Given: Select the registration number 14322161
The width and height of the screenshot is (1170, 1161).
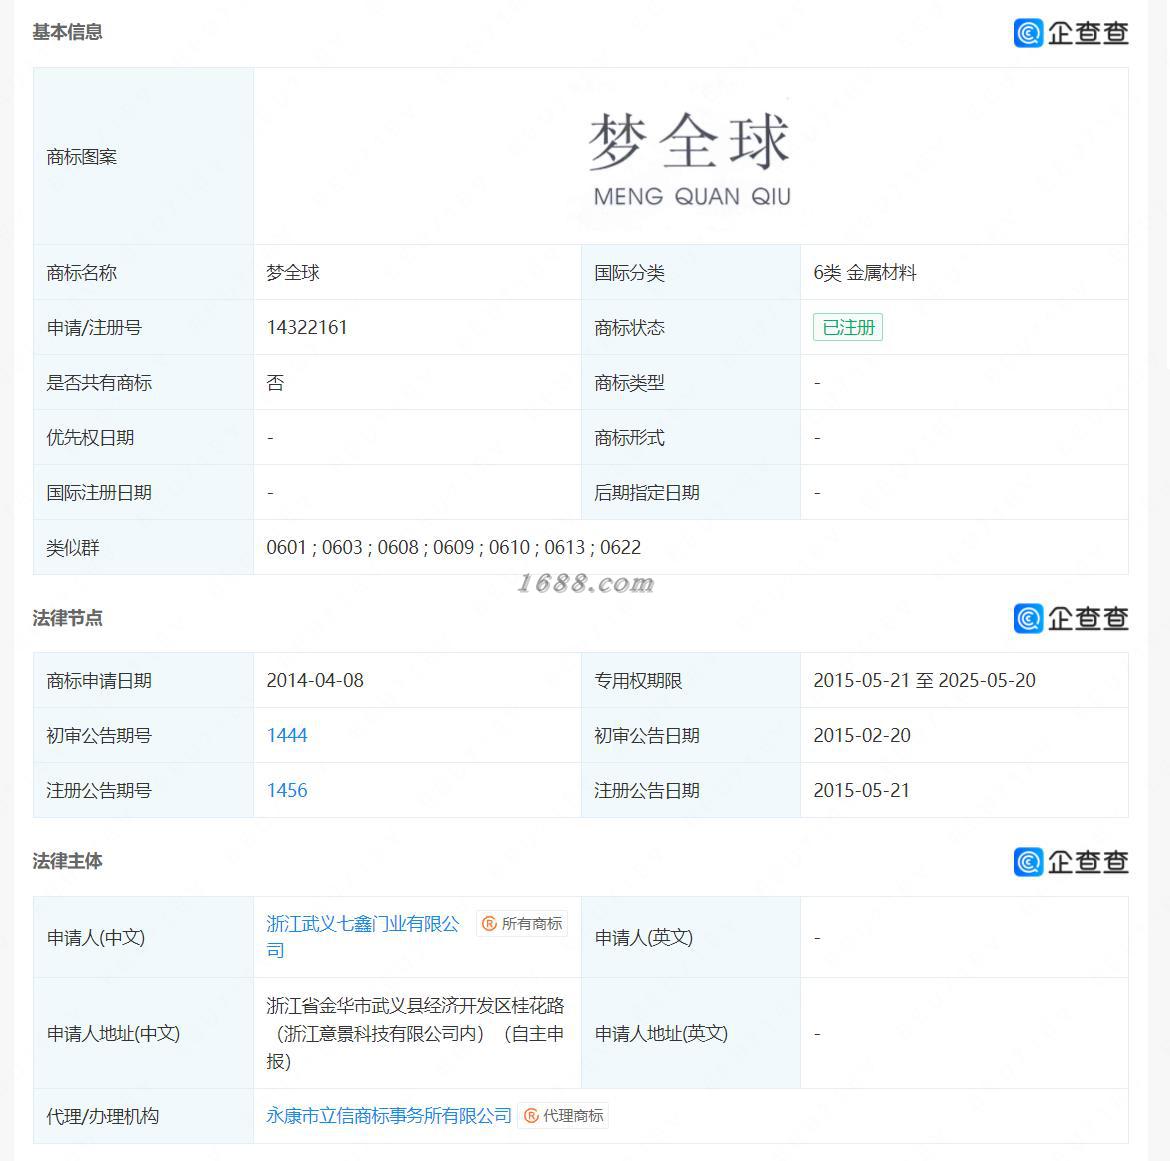Looking at the screenshot, I should click(x=307, y=327).
